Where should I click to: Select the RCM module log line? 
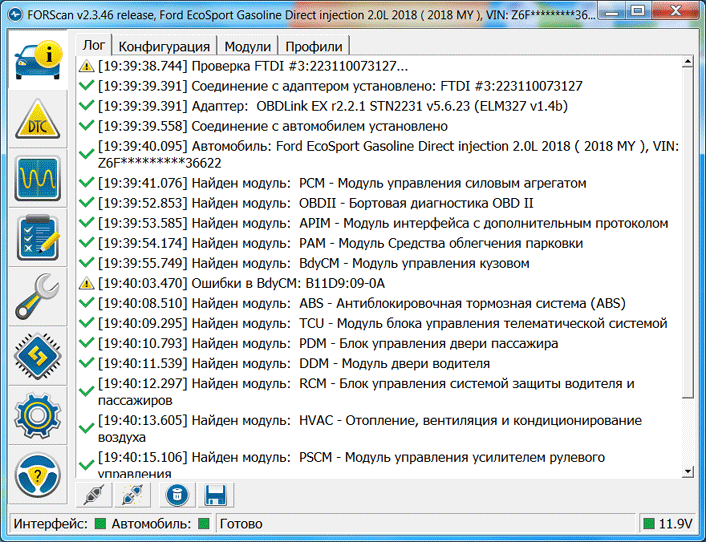[366, 392]
